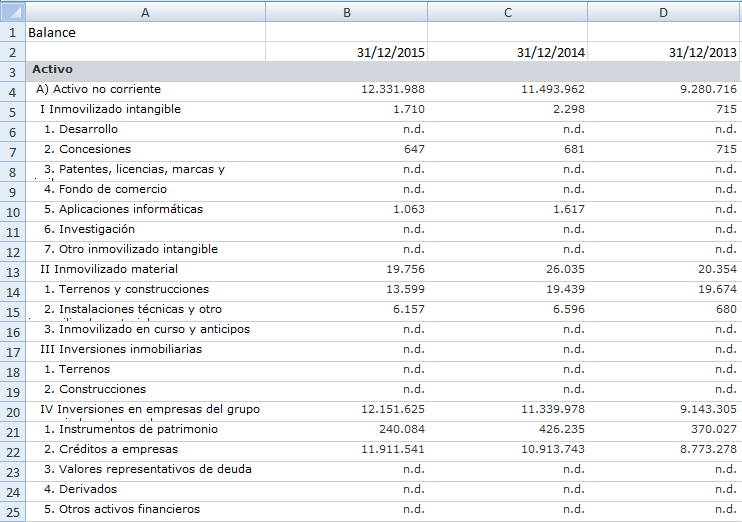Select '3. Patentes, licencias, marcas y' cell
The width and height of the screenshot is (742, 522).
pos(145,171)
